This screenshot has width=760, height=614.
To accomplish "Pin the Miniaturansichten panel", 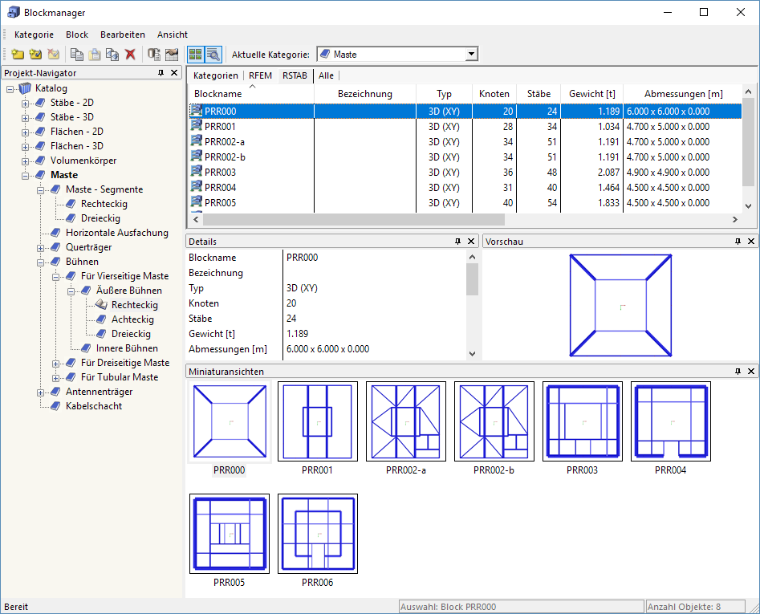I will (738, 371).
